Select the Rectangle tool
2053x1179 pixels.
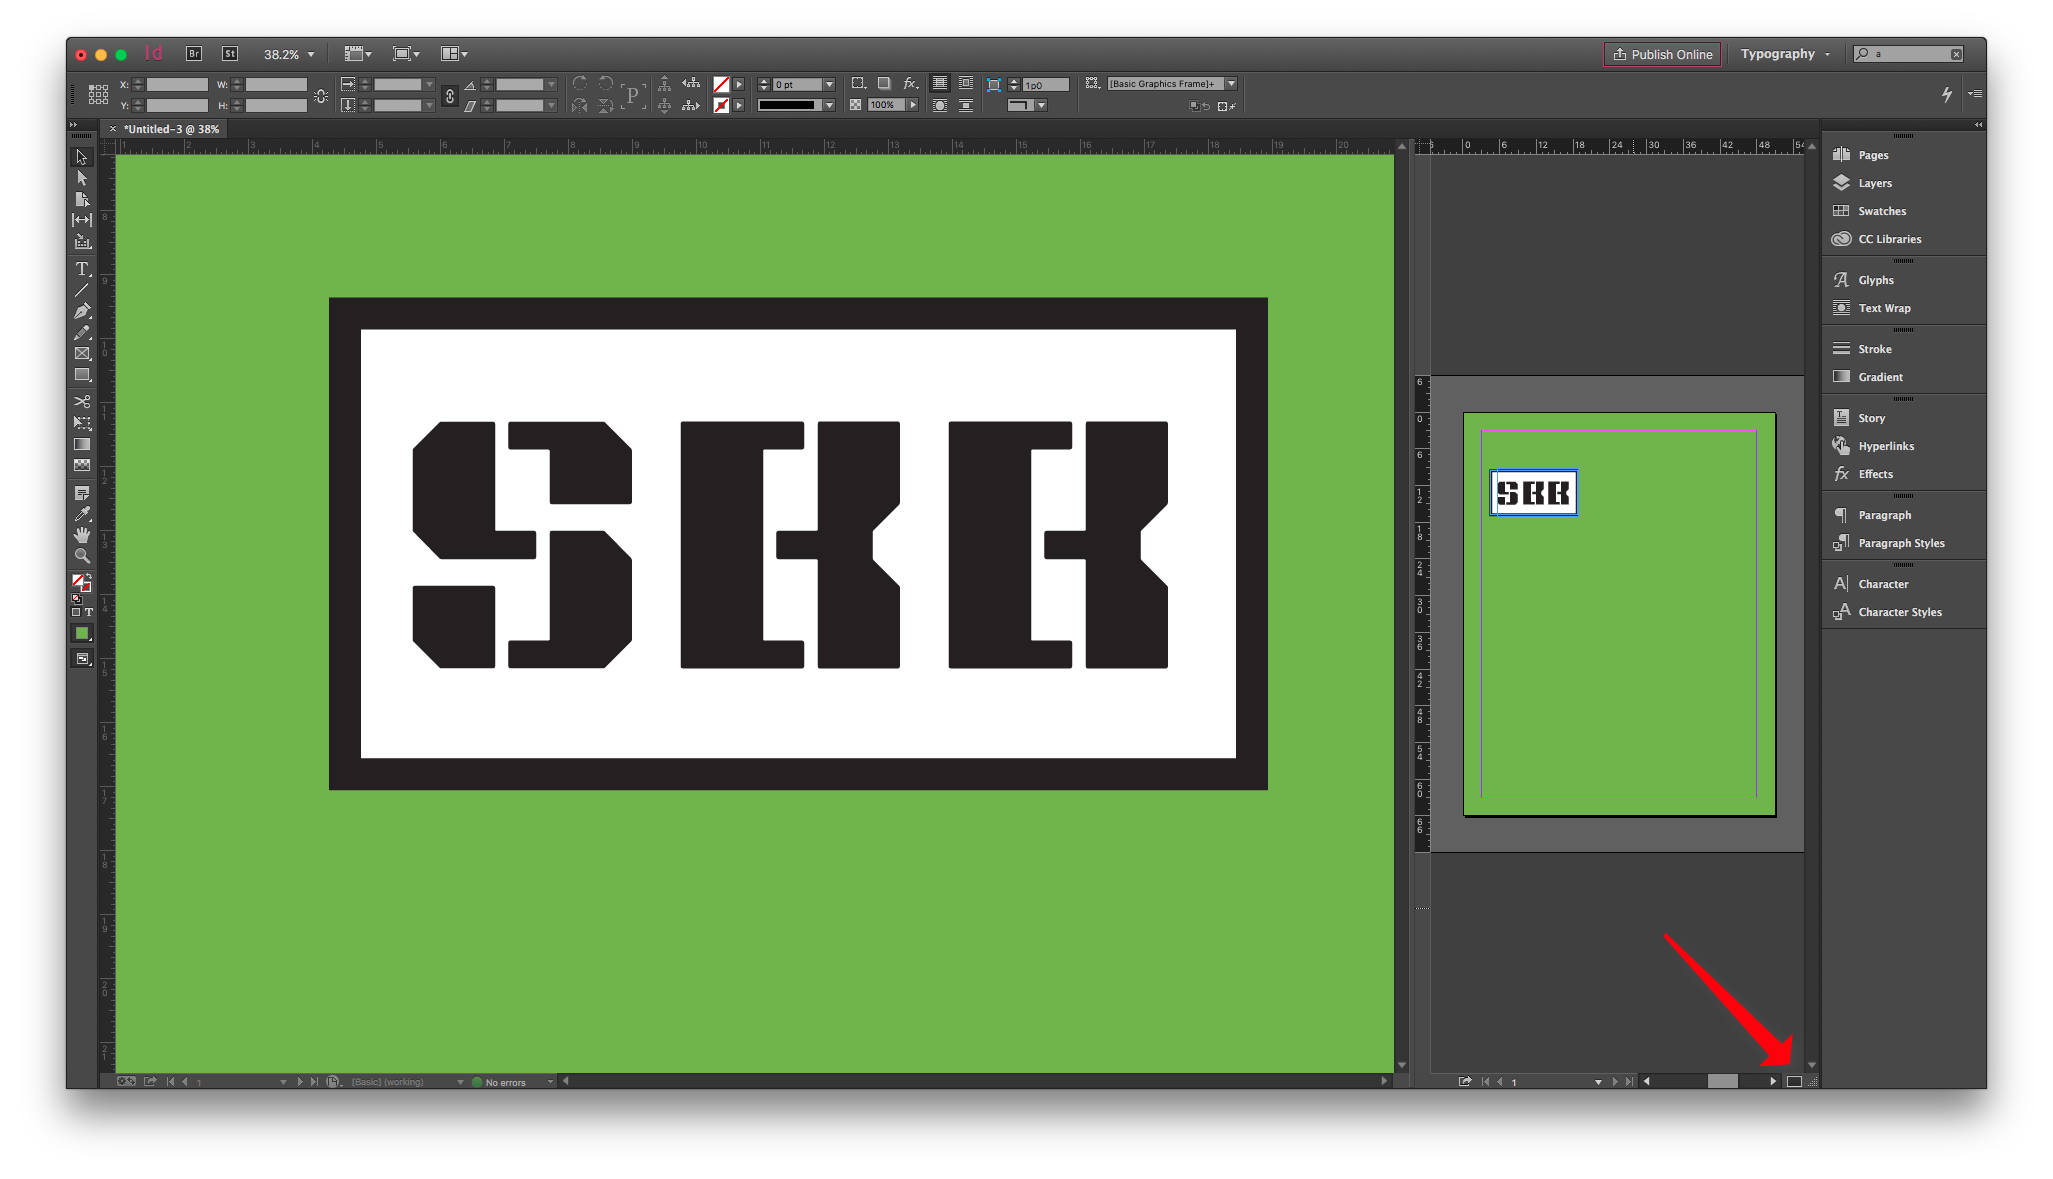[x=82, y=375]
